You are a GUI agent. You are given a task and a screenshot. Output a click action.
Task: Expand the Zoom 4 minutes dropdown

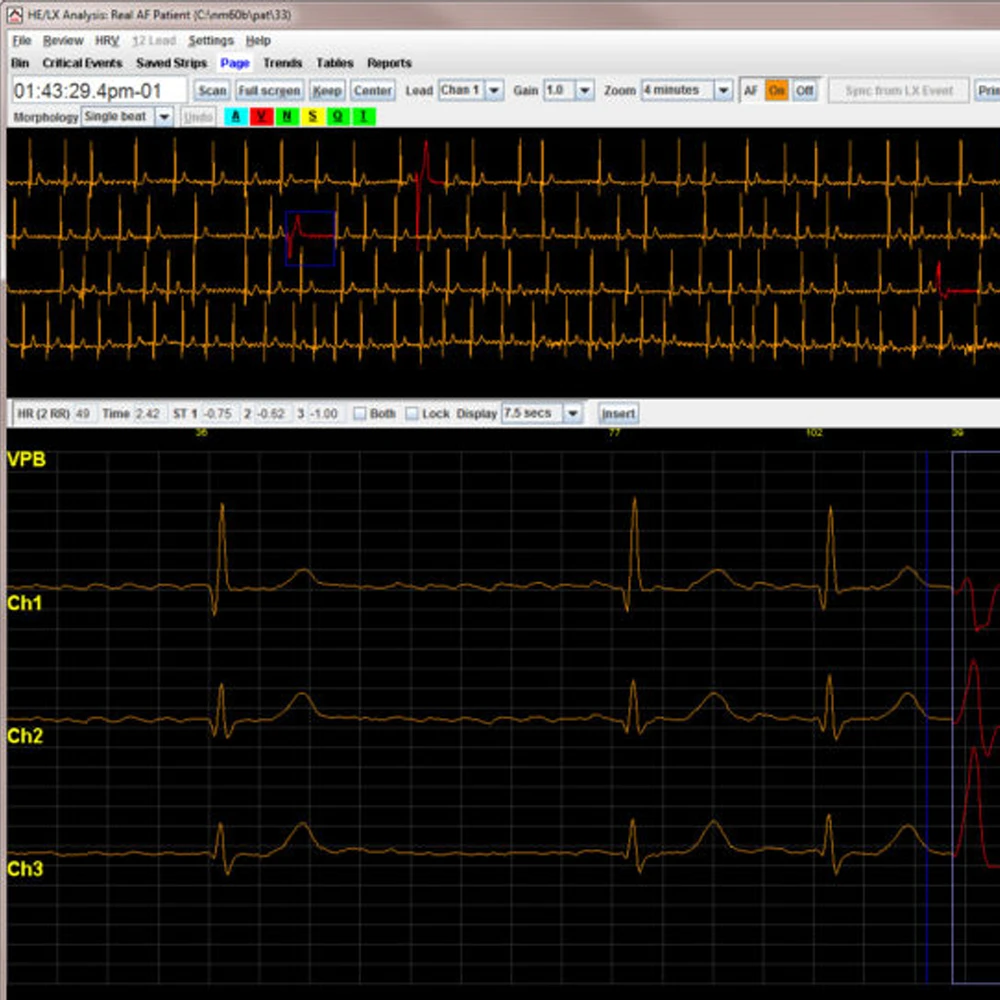tap(723, 90)
